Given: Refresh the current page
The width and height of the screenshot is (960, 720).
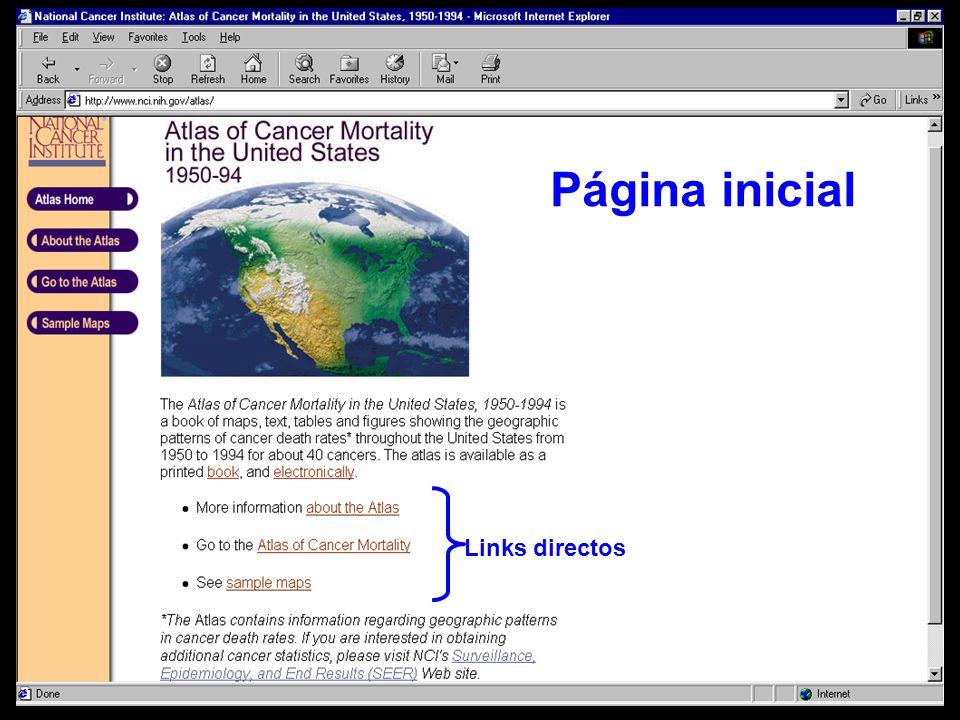Looking at the screenshot, I should 208,69.
